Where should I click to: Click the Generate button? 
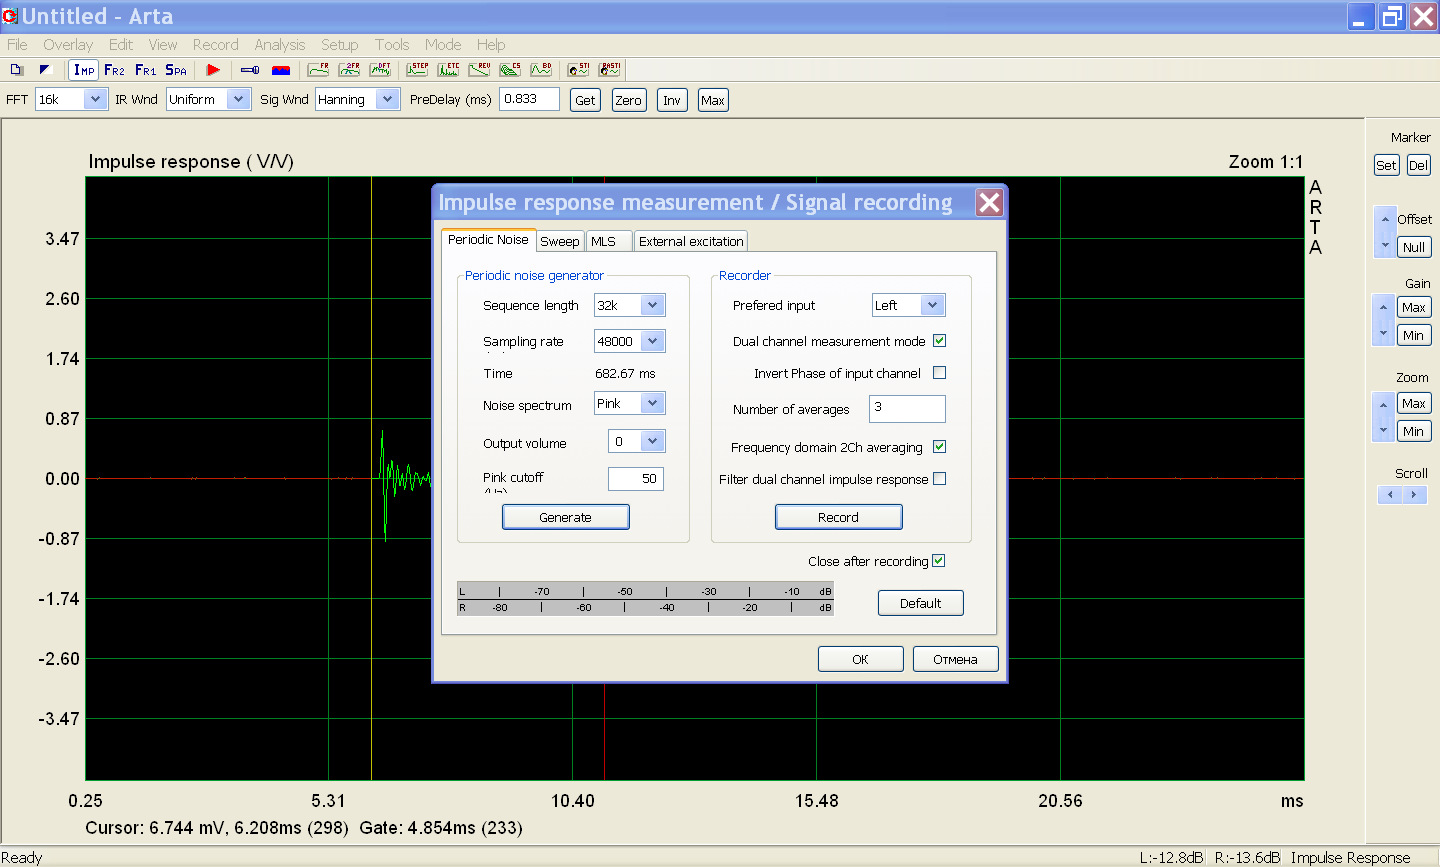565,517
